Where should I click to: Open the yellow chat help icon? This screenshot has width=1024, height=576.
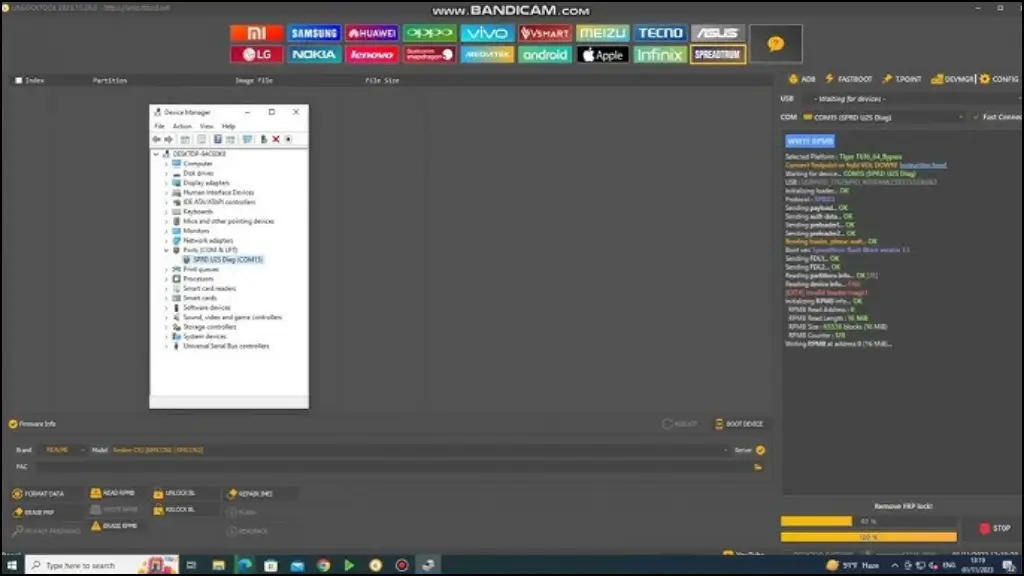776,44
